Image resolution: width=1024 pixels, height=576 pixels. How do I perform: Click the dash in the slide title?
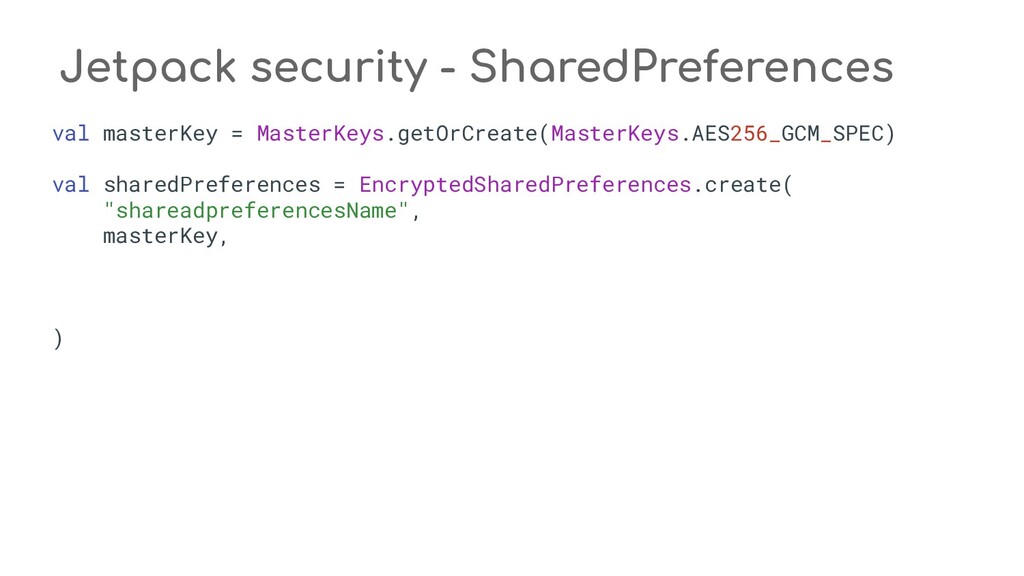tap(448, 70)
